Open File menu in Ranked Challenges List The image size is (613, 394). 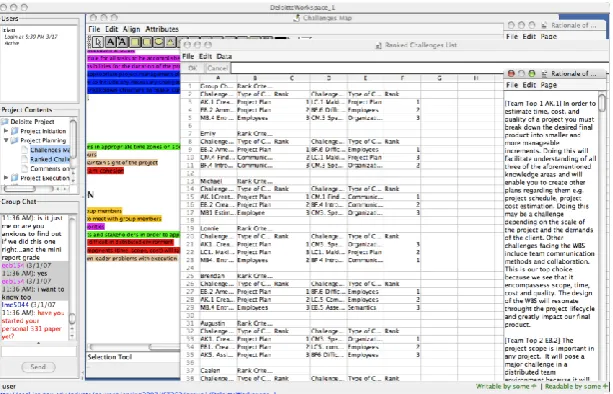click(x=188, y=56)
